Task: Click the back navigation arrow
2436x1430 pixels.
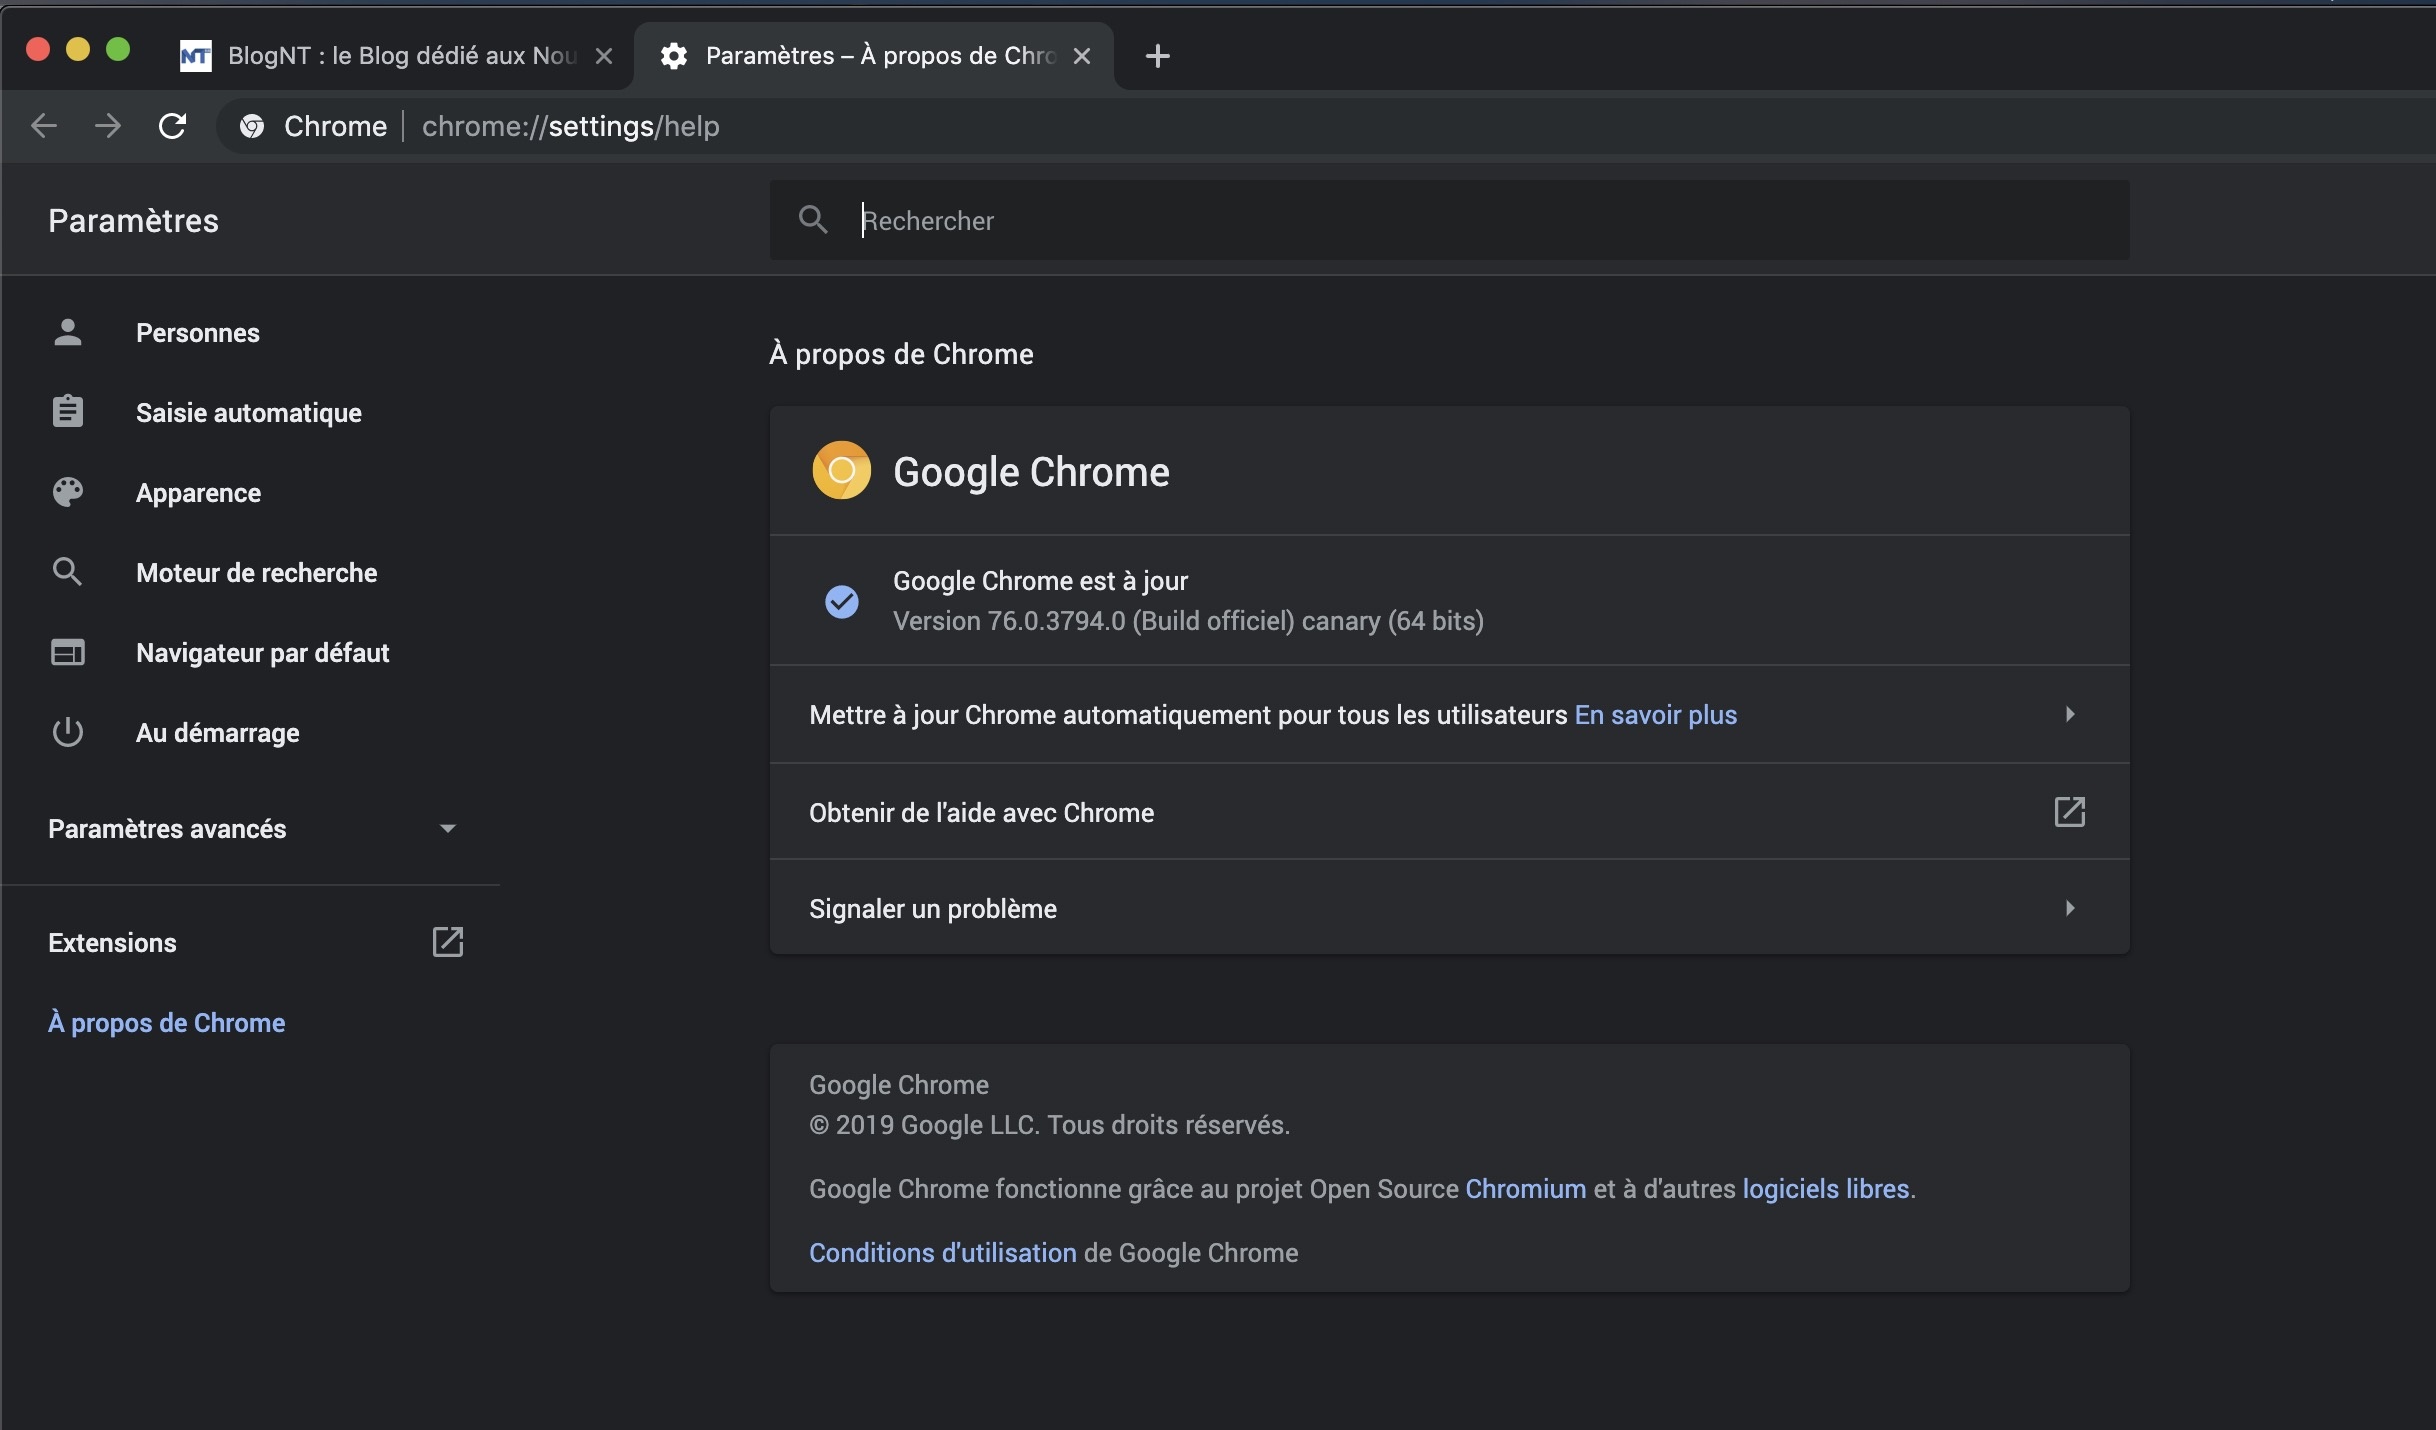Action: [44, 126]
